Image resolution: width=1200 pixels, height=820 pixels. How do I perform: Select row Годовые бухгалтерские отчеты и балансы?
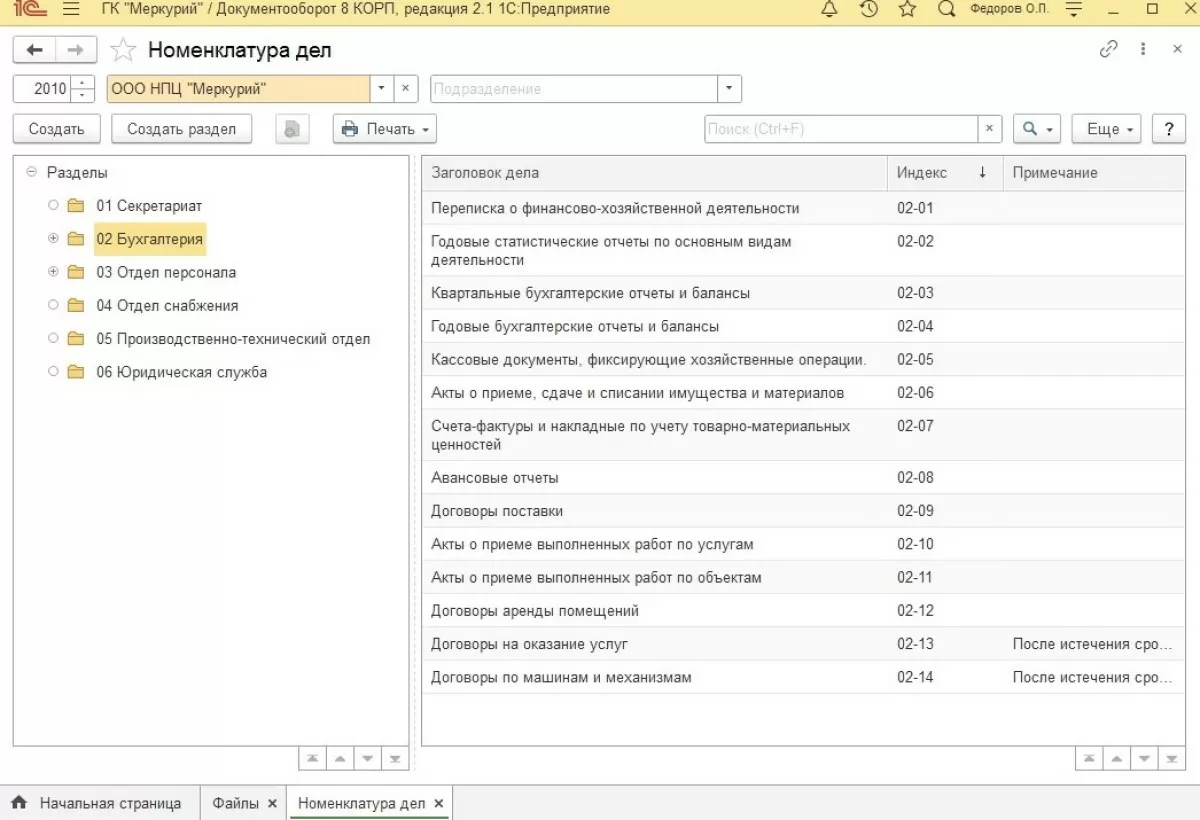(x=804, y=326)
